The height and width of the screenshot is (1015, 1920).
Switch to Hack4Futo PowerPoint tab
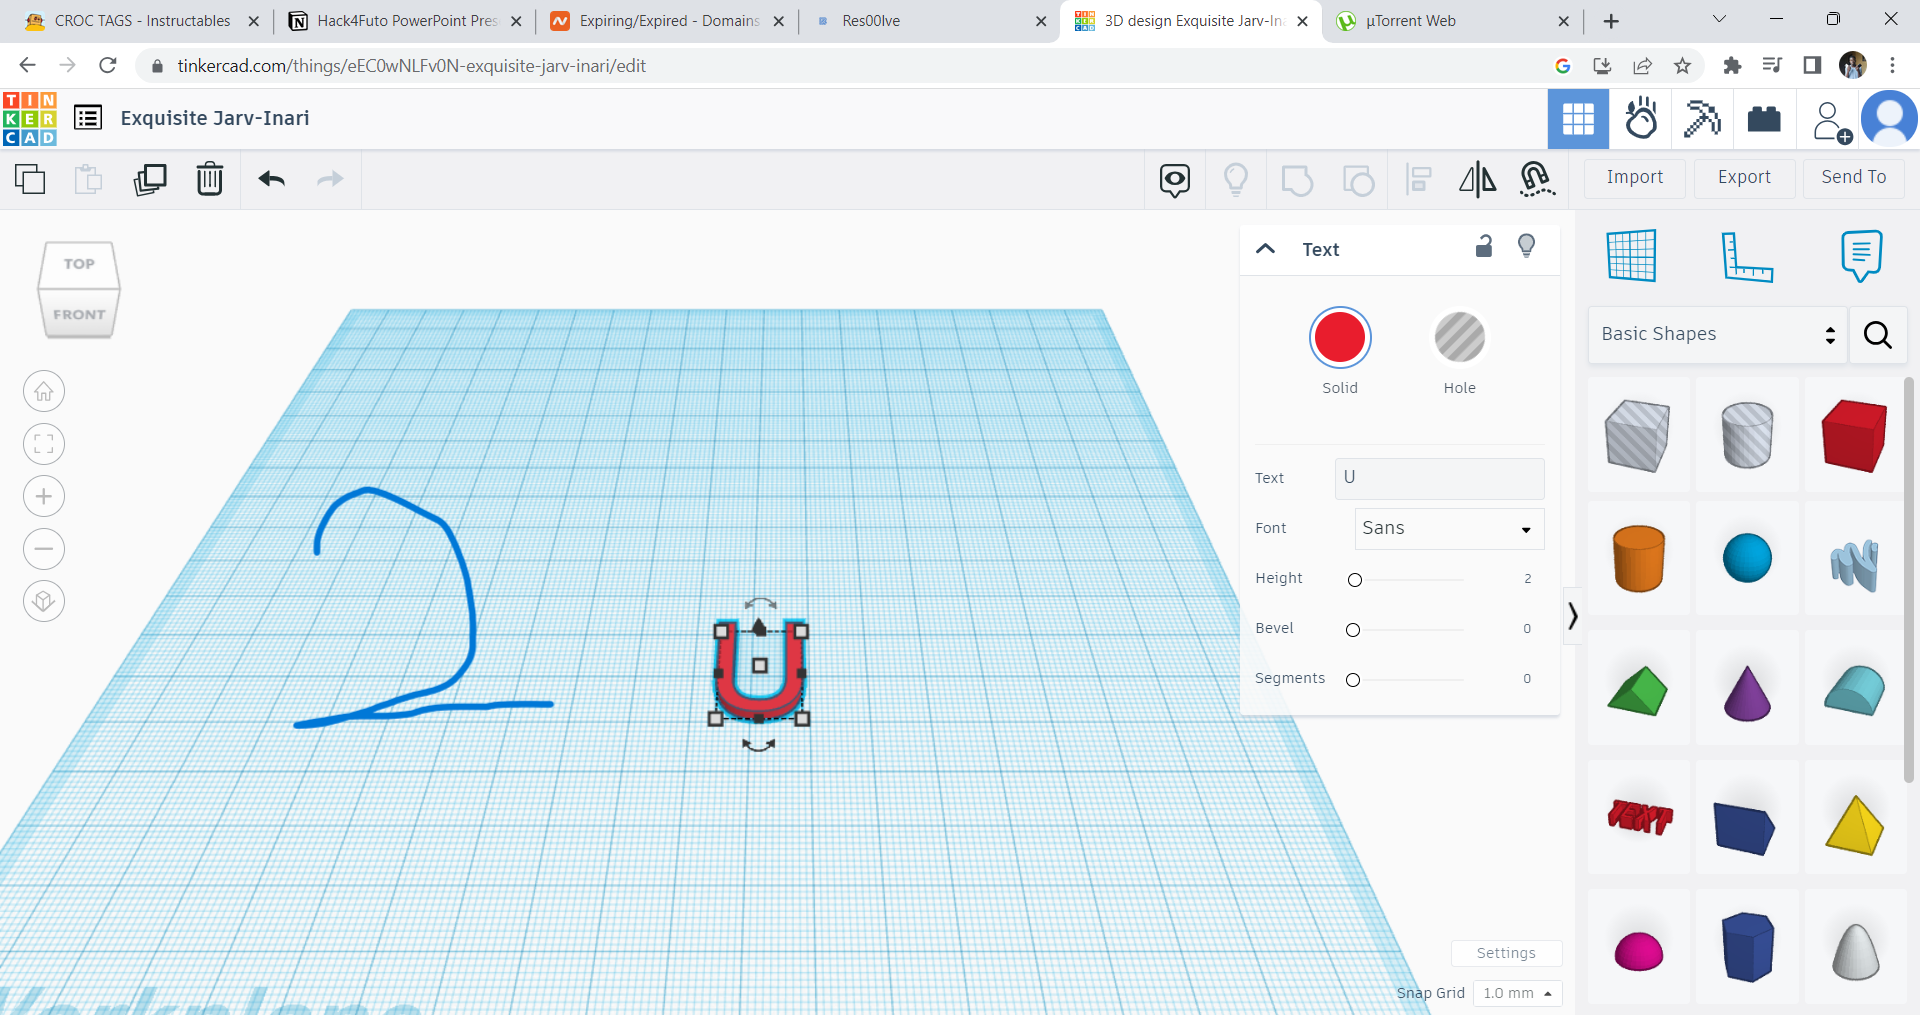coord(406,21)
